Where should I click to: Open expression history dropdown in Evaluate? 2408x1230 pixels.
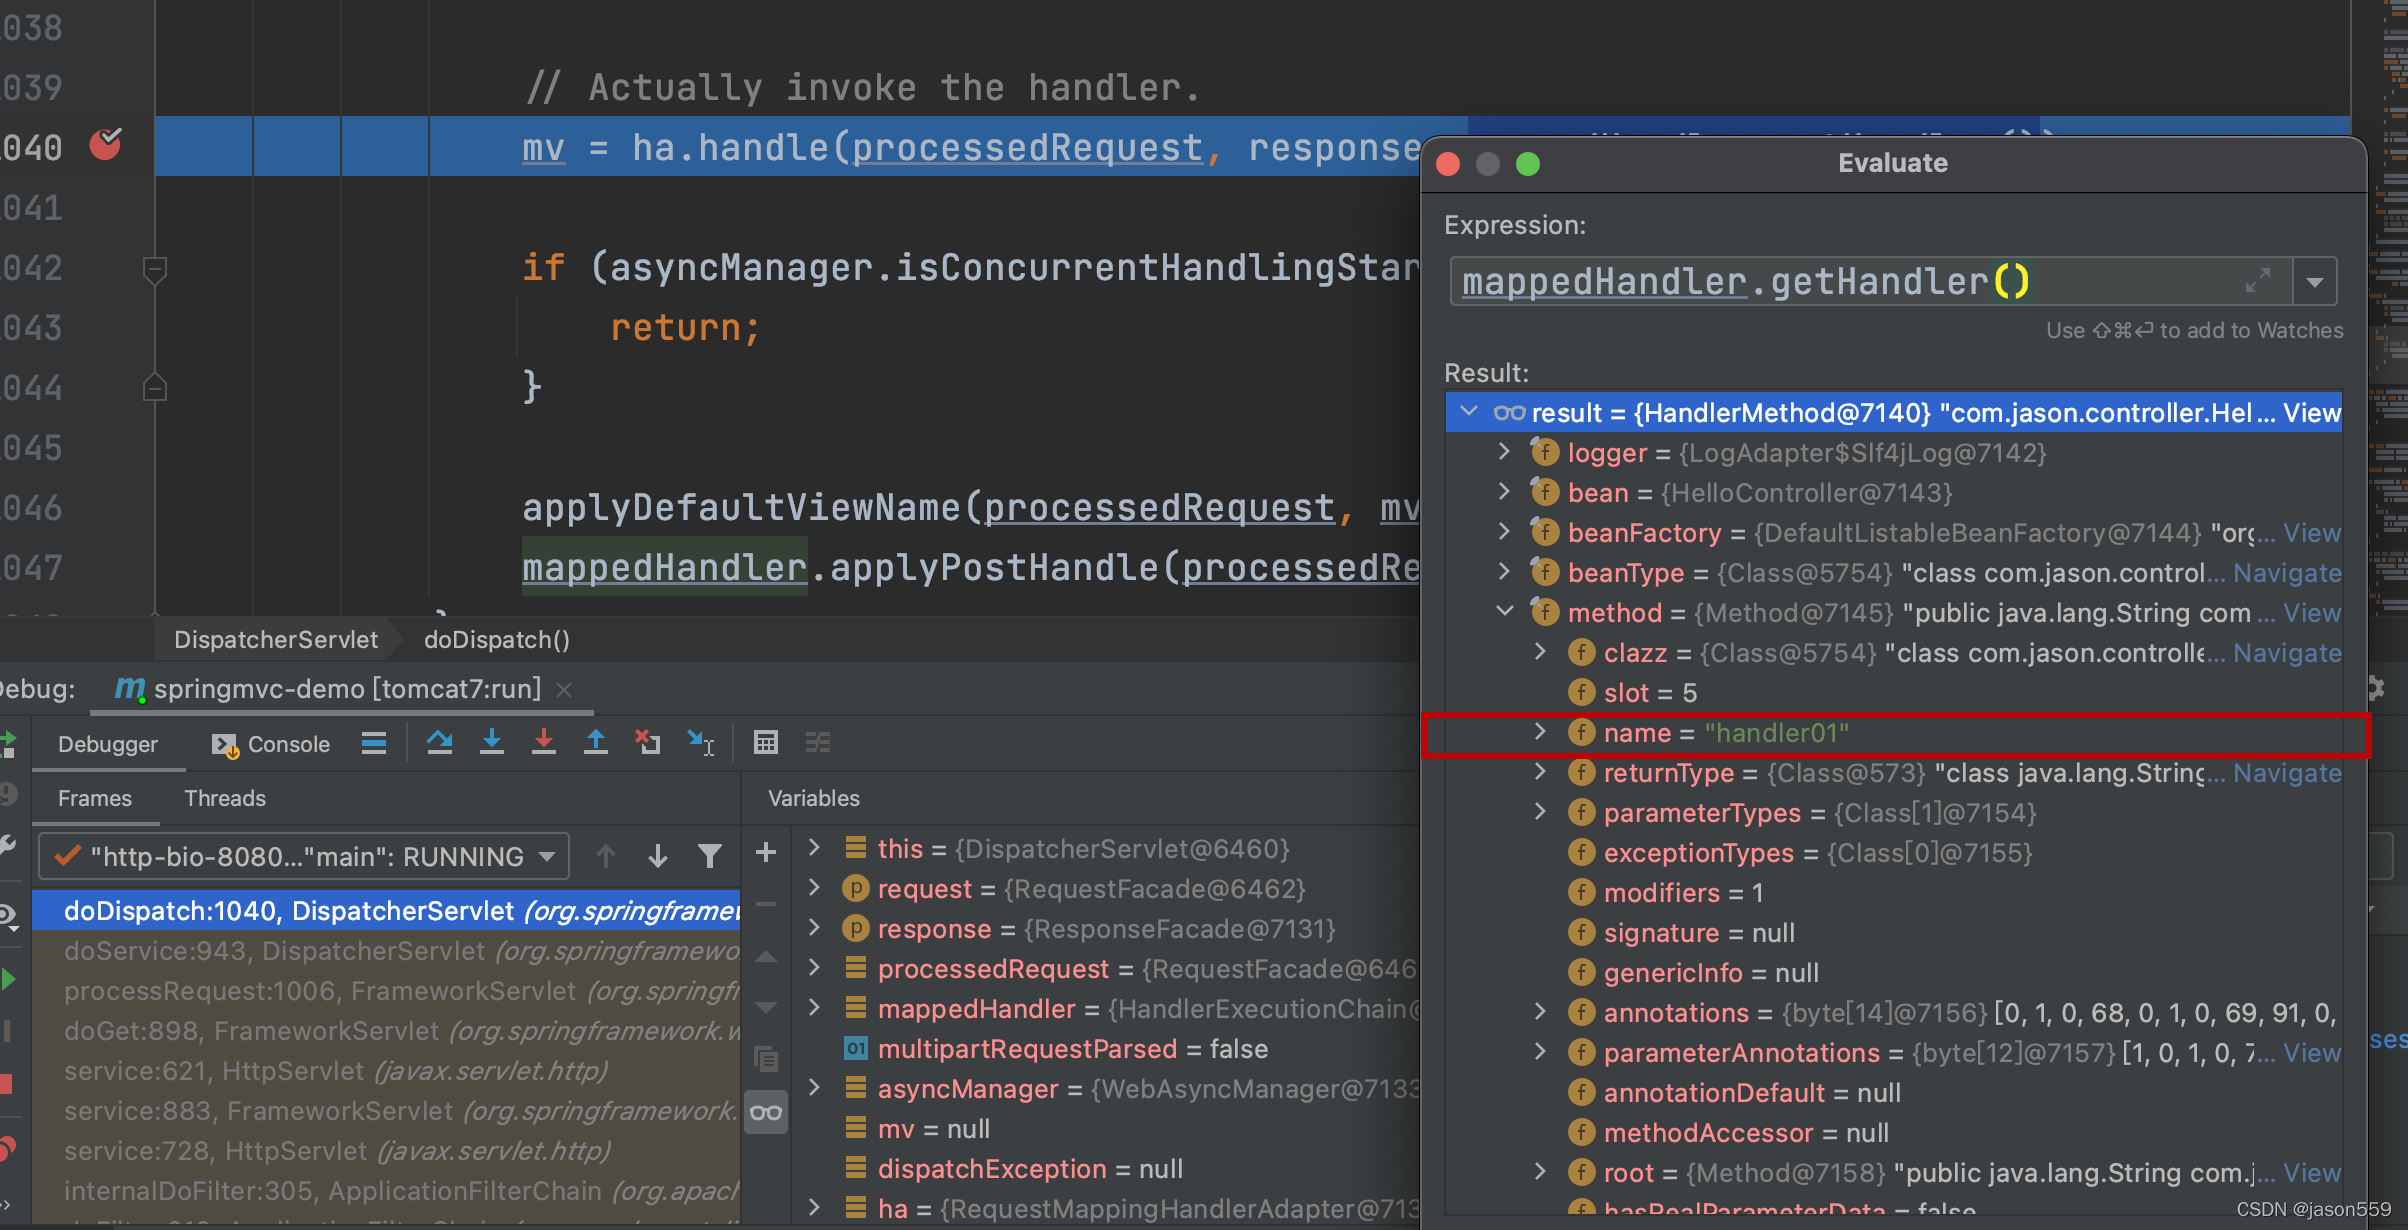pos(2315,282)
